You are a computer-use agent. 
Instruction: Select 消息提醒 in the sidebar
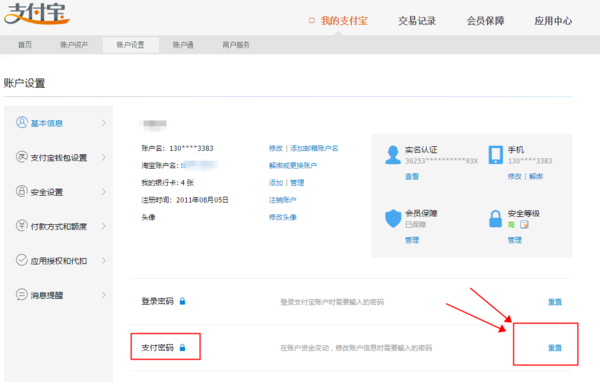[x=47, y=295]
